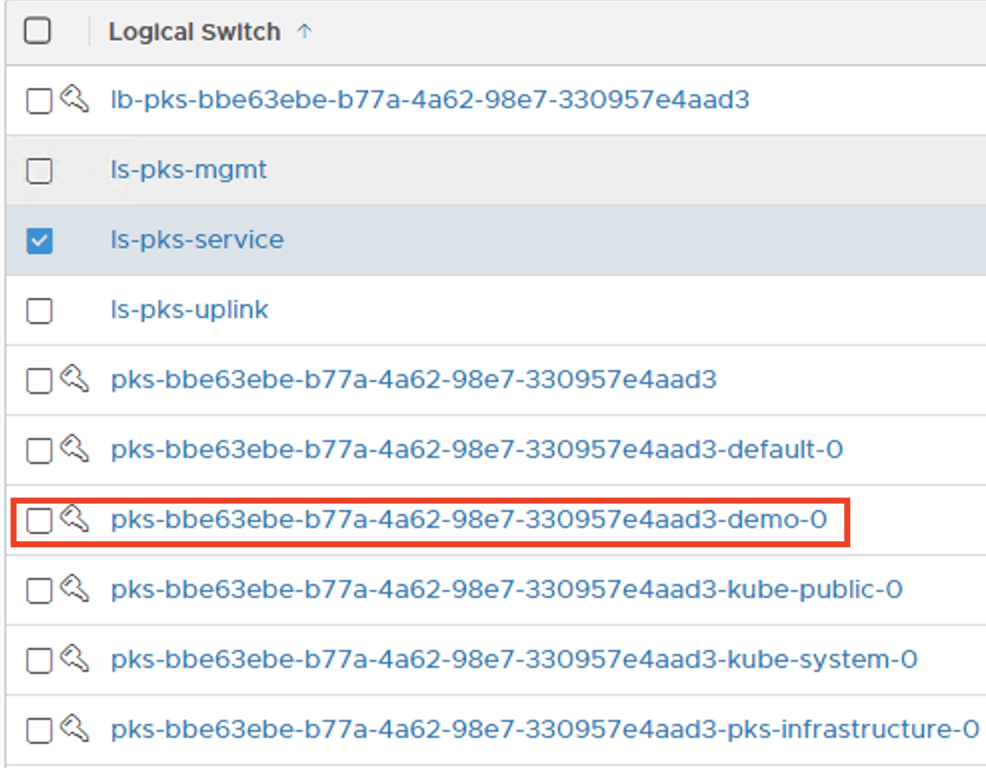Click key icon beside the pks-infrastructure-0 switch
The height and width of the screenshot is (768, 986).
click(x=74, y=729)
